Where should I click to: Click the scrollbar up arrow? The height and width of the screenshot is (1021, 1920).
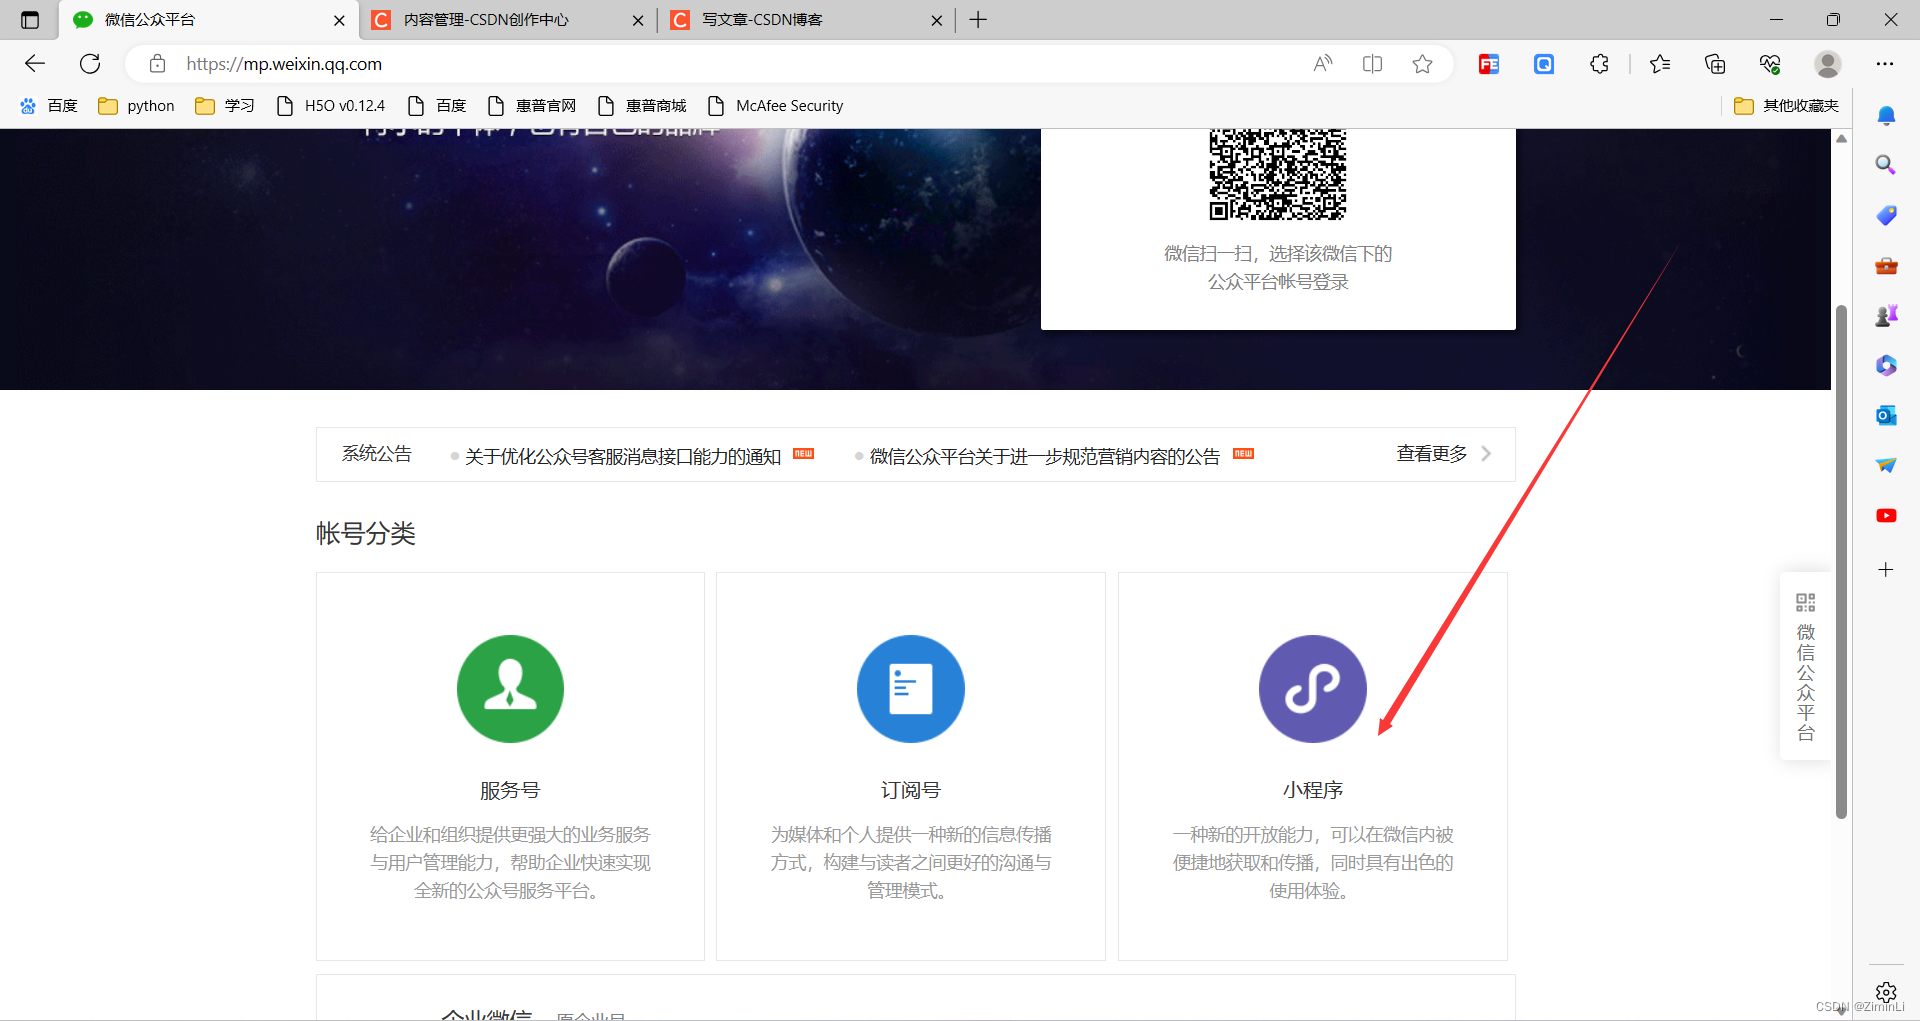1841,139
